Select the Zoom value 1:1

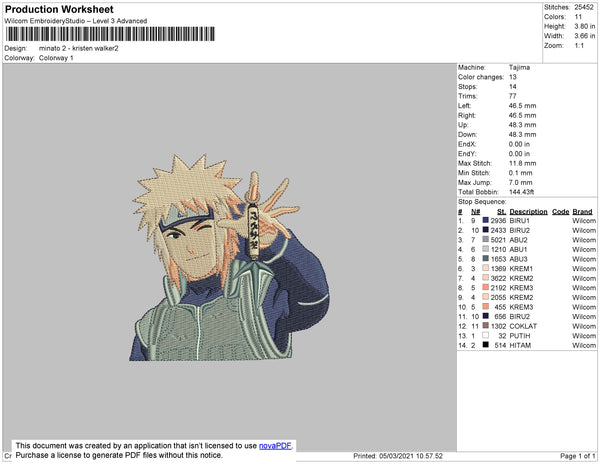579,46
